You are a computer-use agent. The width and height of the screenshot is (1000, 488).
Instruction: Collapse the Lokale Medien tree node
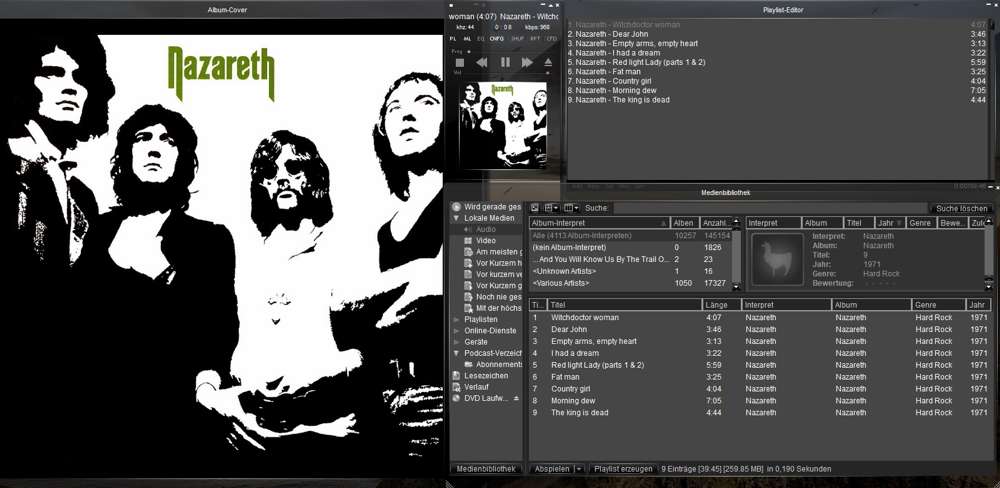(457, 218)
